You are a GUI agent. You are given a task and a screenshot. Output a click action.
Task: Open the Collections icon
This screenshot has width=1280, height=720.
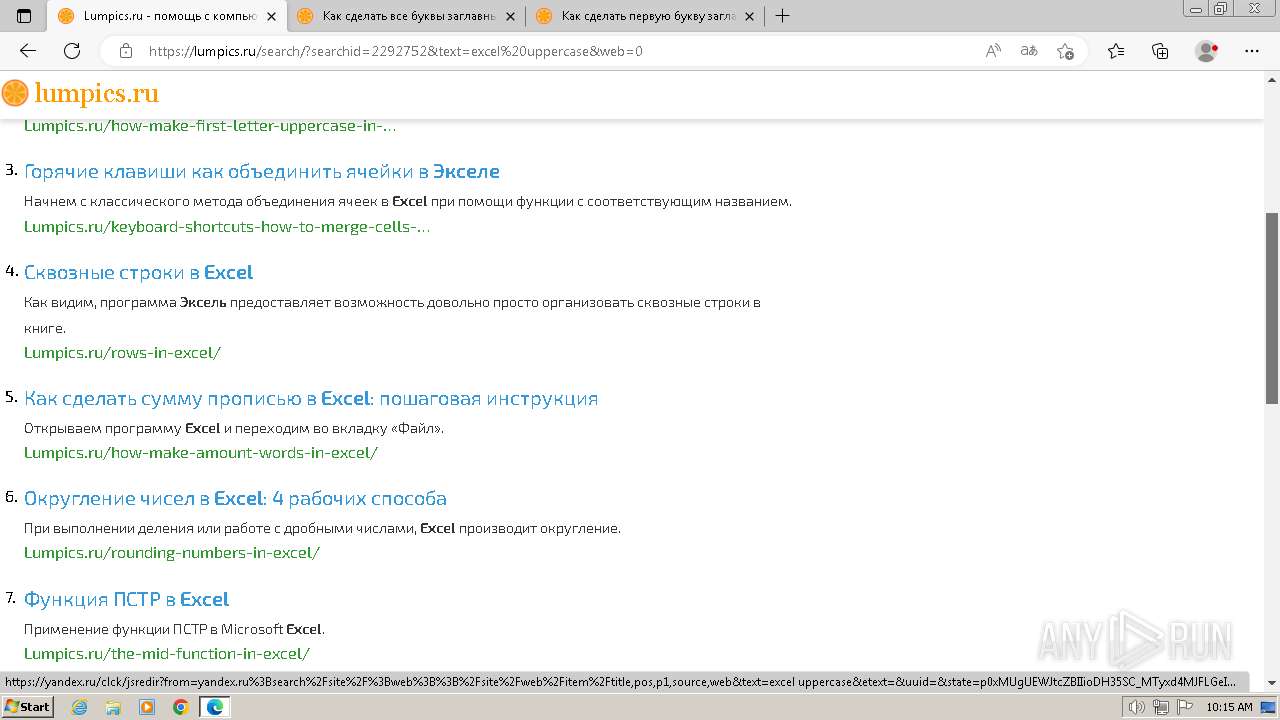tap(1160, 51)
